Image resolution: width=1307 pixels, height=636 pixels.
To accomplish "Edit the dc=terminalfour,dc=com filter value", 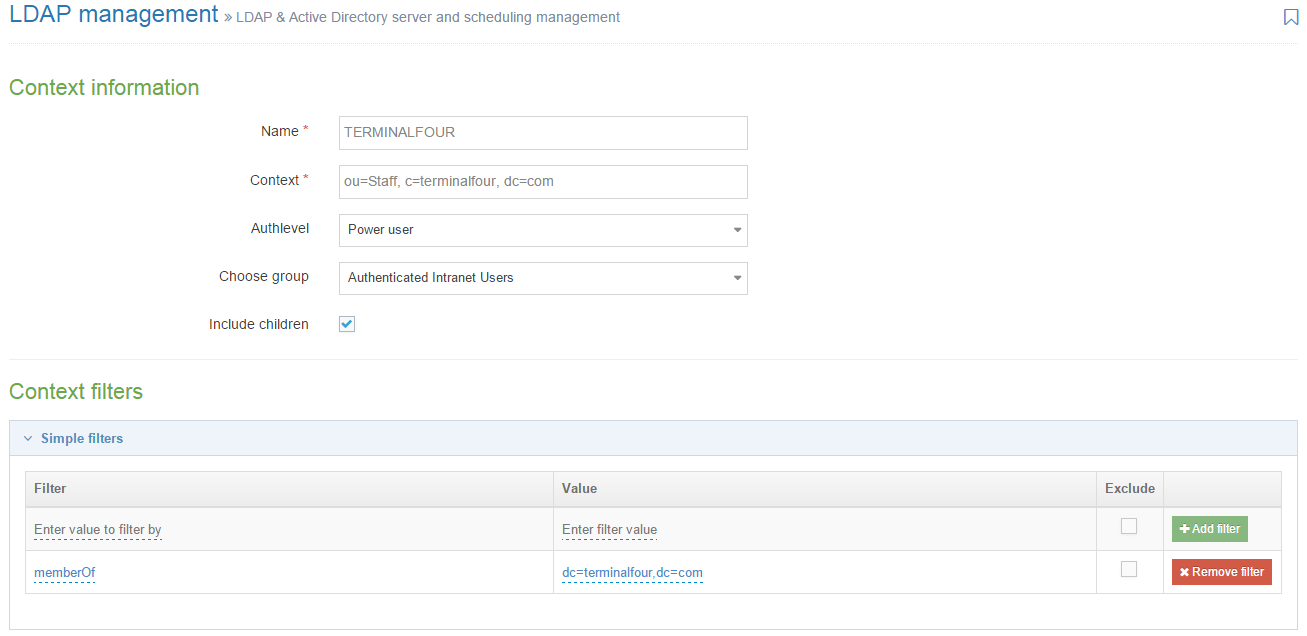I will point(632,572).
